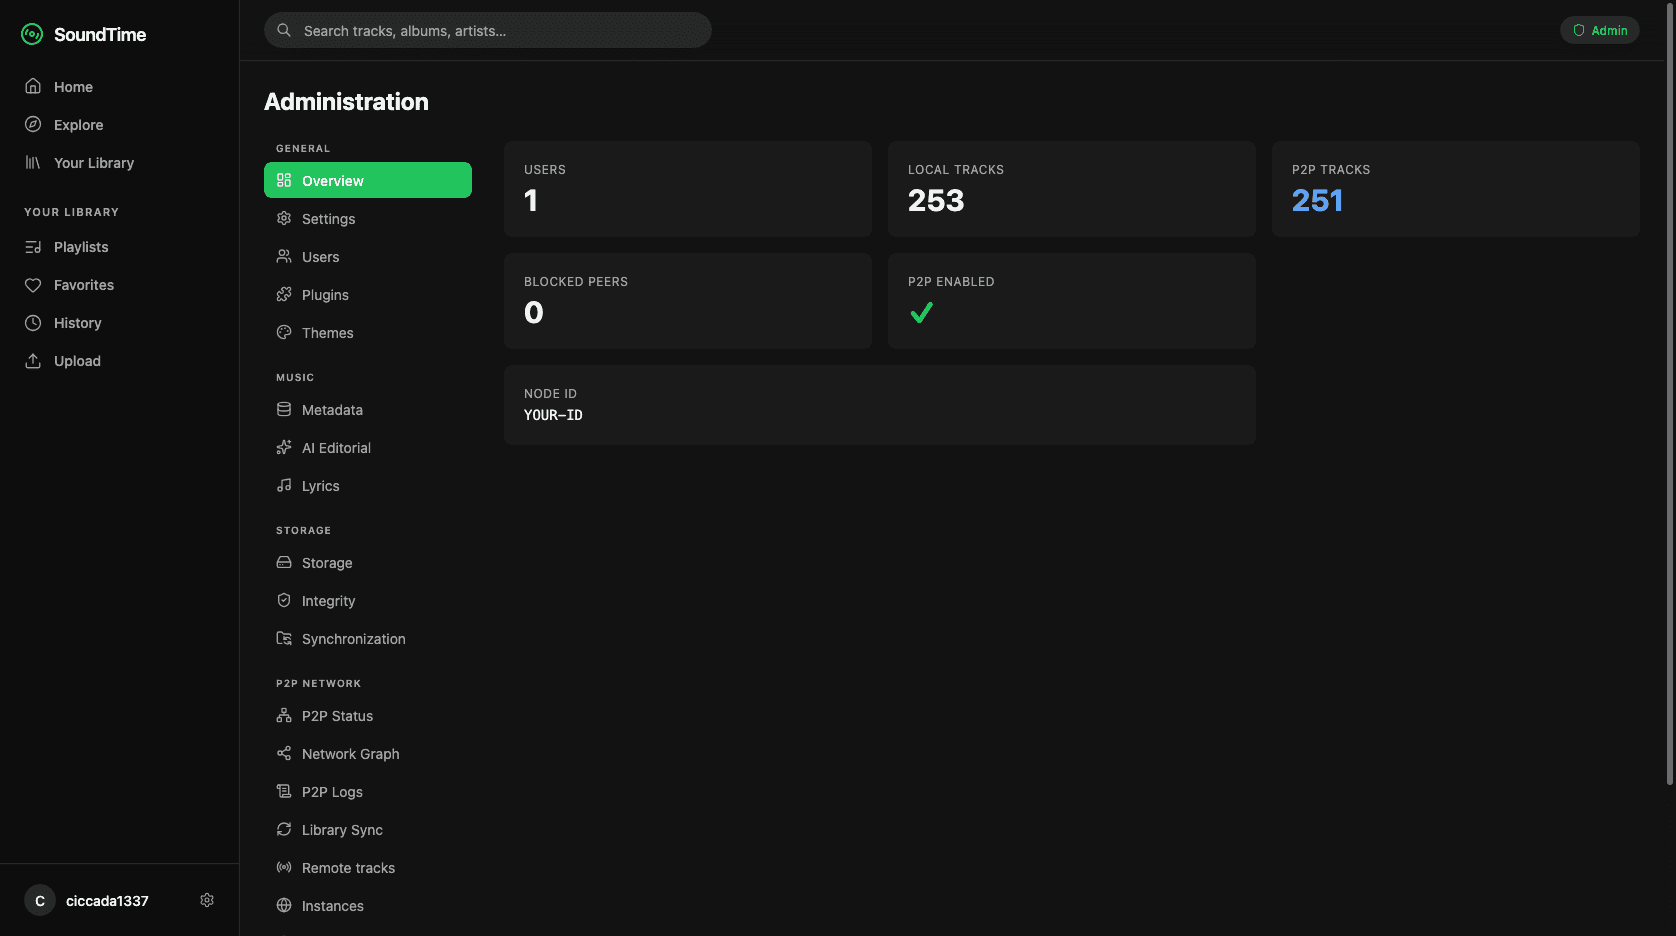Open the P2P Status page
Viewport: 1676px width, 936px height.
[337, 715]
